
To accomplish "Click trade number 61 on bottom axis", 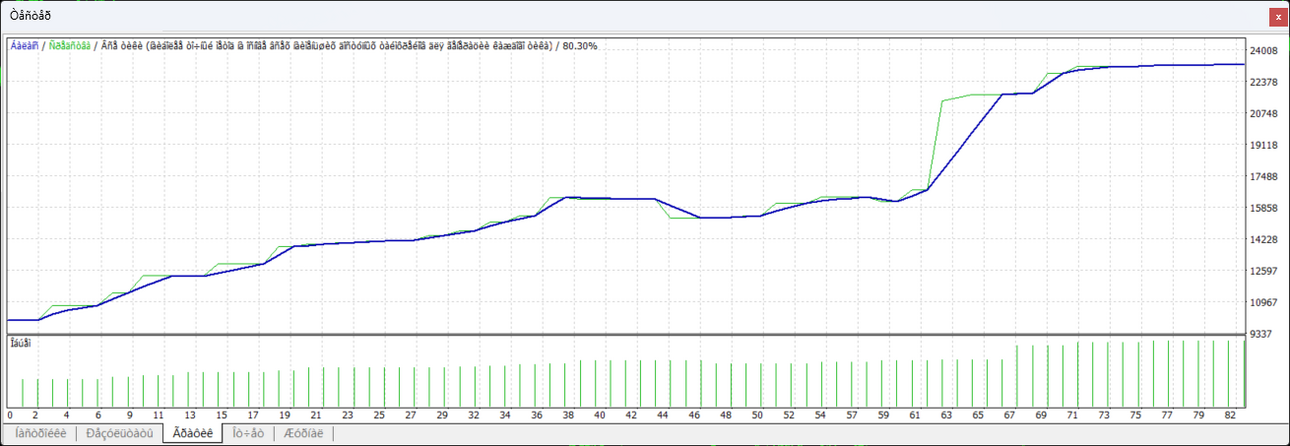I will click(913, 414).
